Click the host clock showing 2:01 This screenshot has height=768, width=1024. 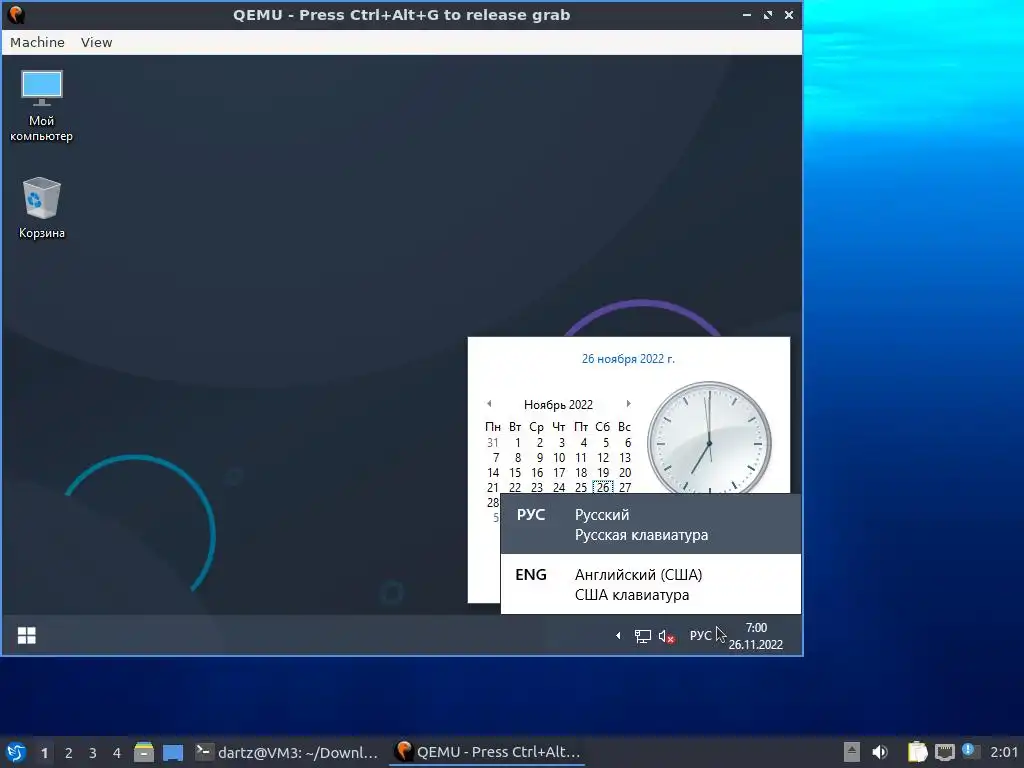coord(1004,752)
